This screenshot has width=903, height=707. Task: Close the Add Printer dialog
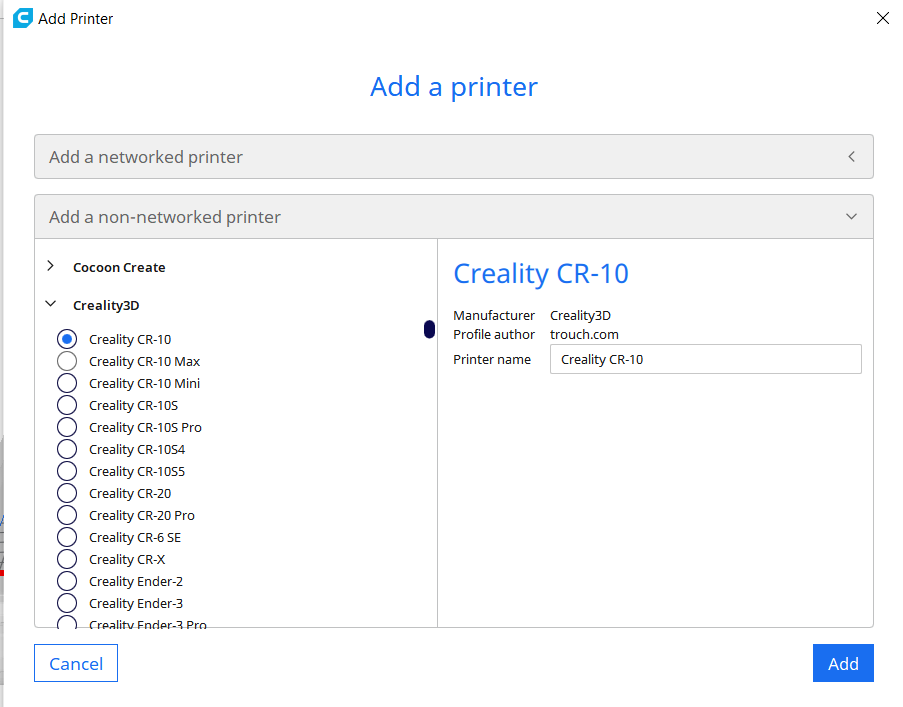pos(882,18)
